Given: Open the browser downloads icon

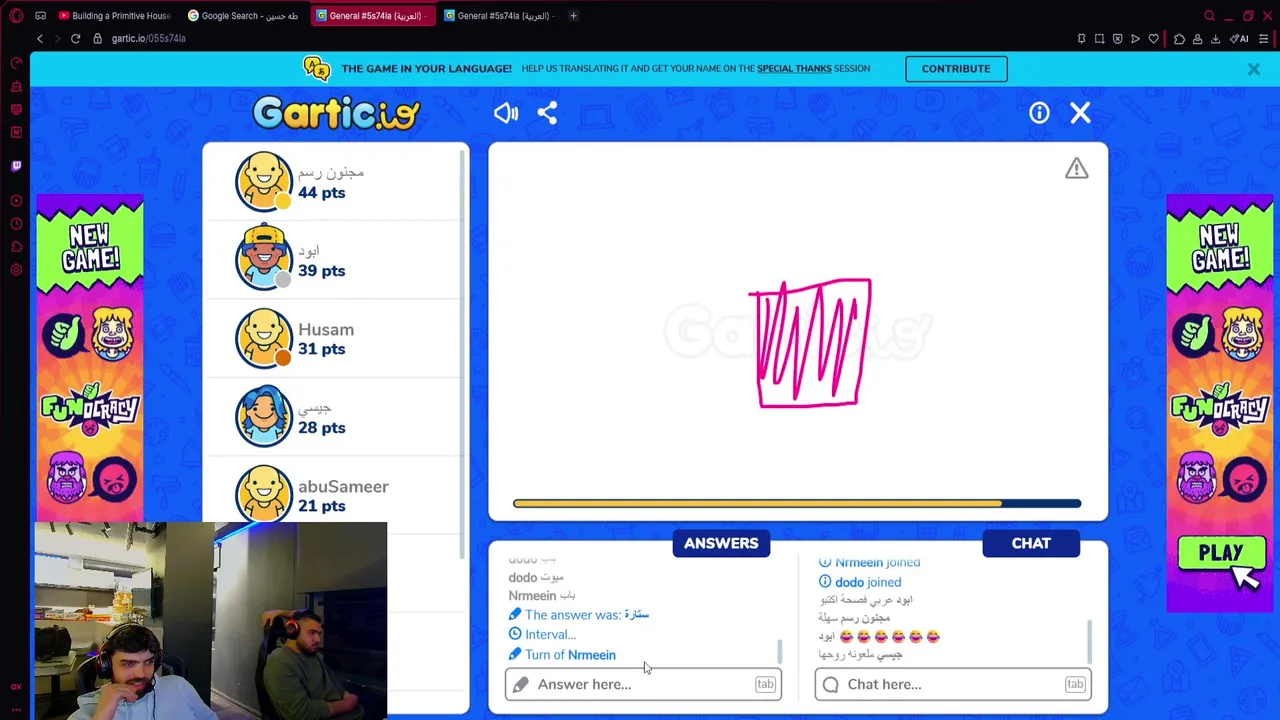Looking at the screenshot, I should click(x=1215, y=39).
